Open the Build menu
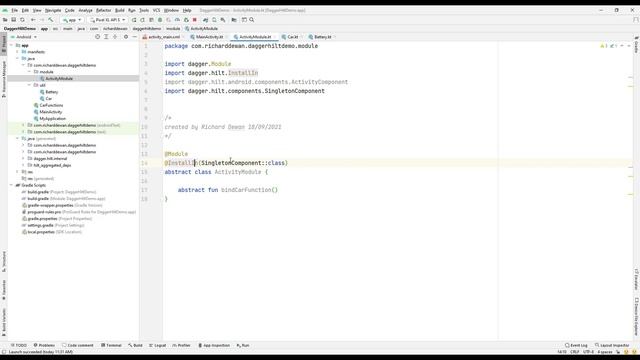640x360 pixels. [x=120, y=10]
